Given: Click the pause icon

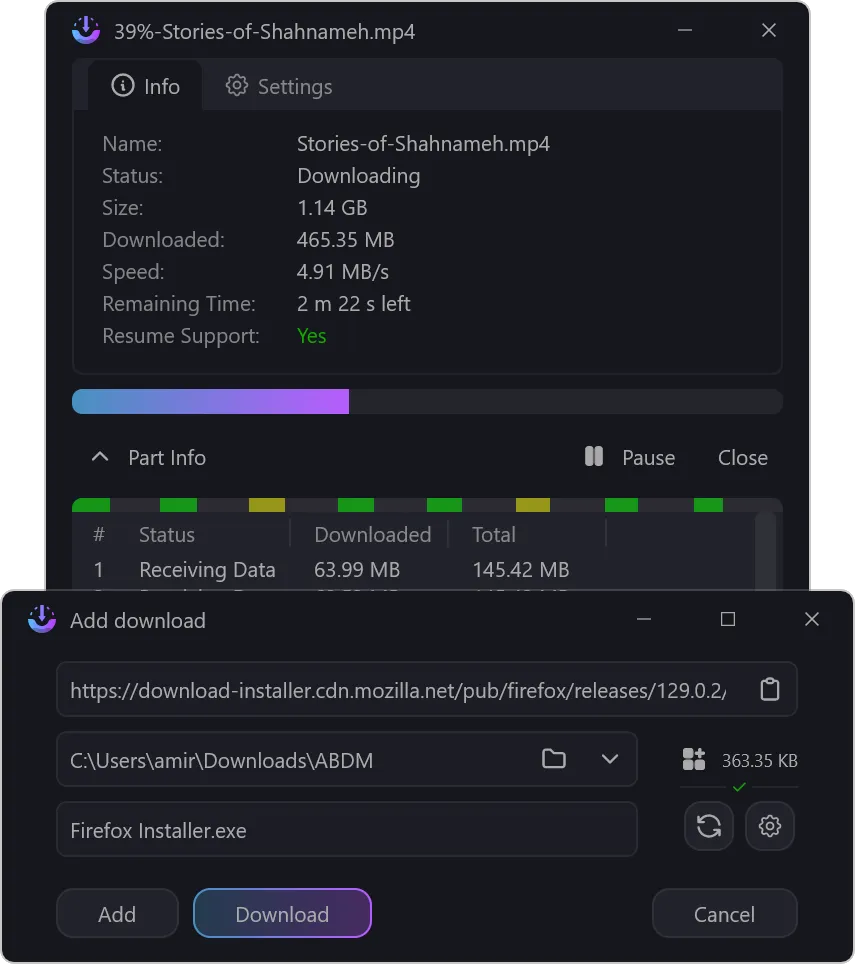Looking at the screenshot, I should click(594, 457).
